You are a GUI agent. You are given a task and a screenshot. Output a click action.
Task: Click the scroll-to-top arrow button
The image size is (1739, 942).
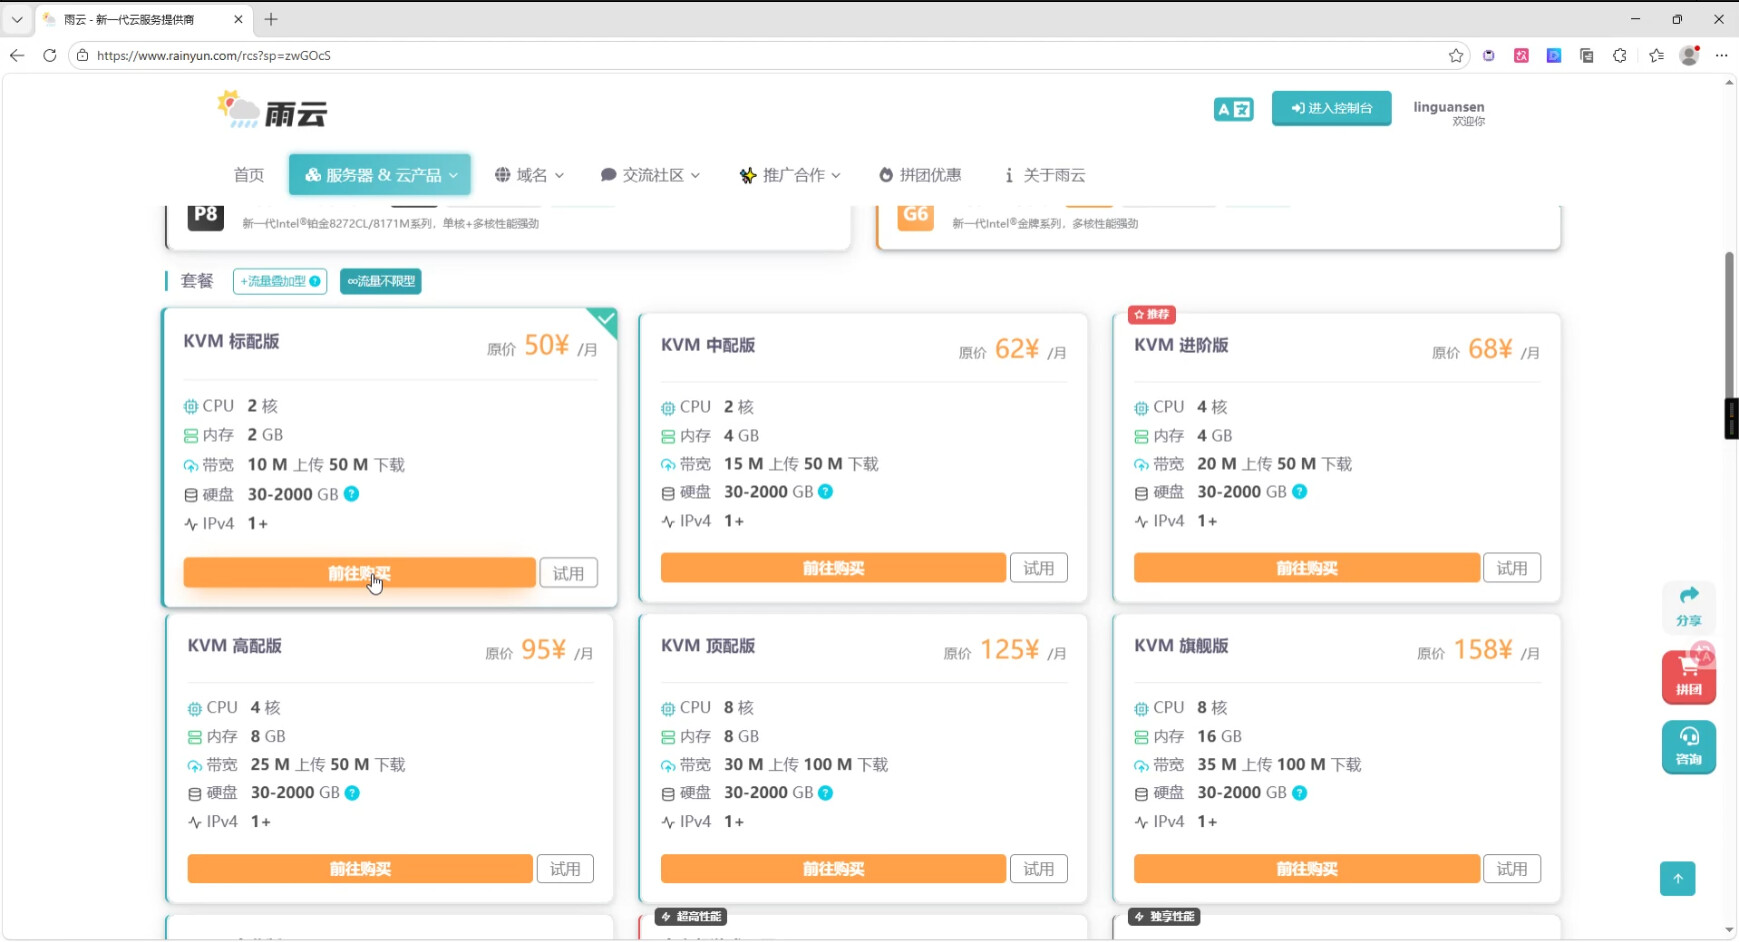tap(1677, 878)
